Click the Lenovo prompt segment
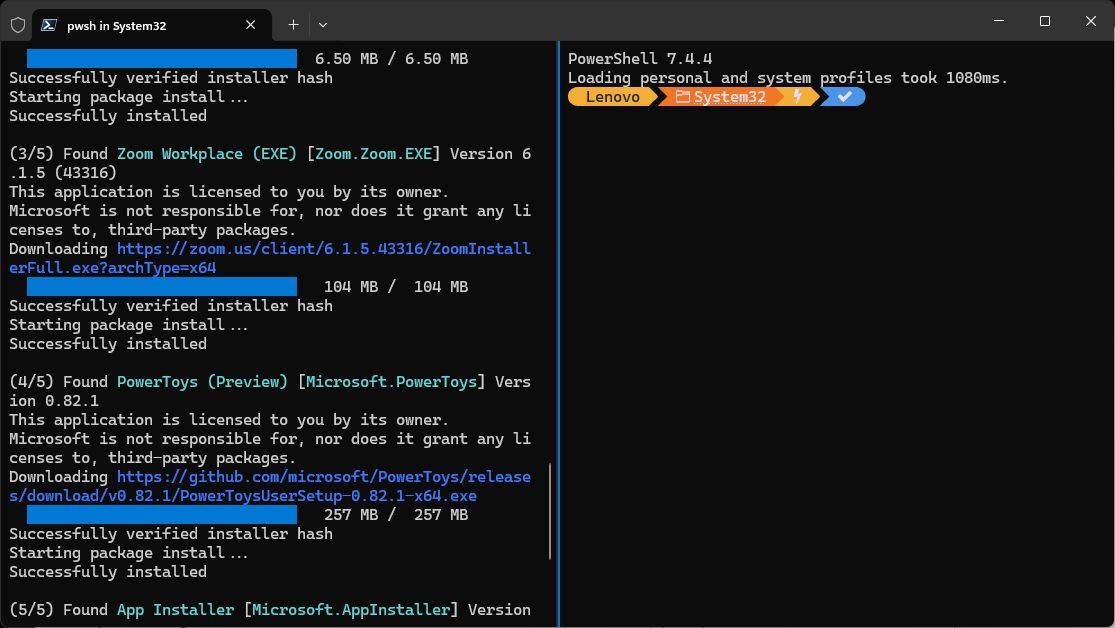The width and height of the screenshot is (1115, 628). (x=612, y=97)
